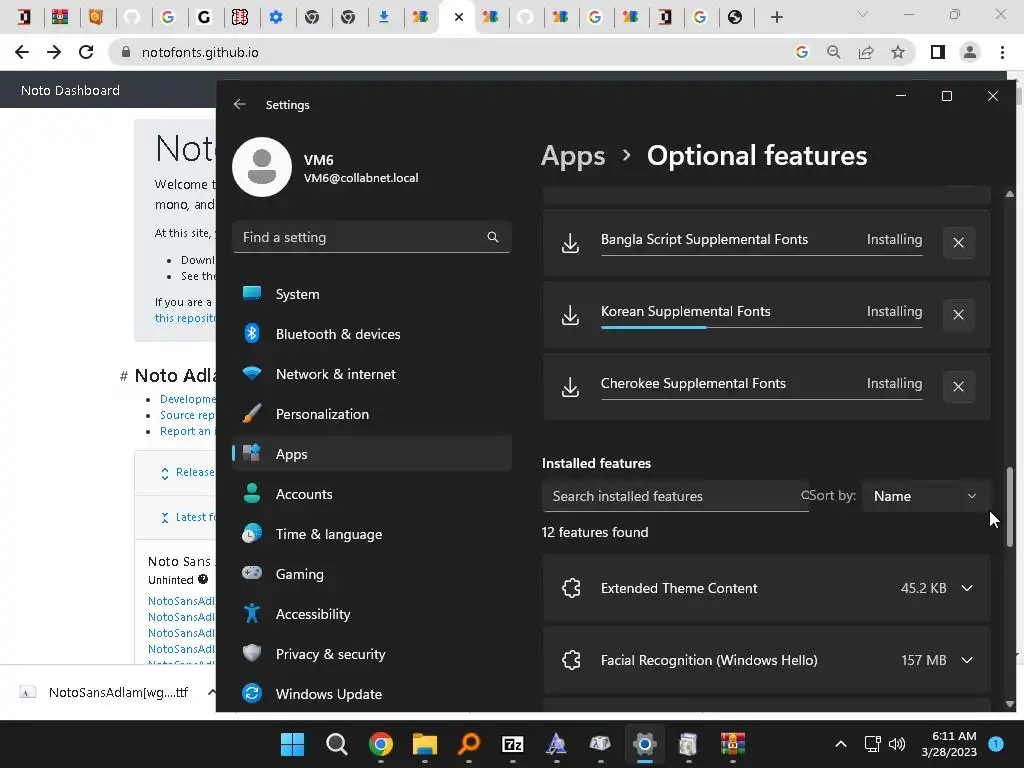Click the Settings vertical scrollbar thumb
The width and height of the screenshot is (1024, 768).
tap(1010, 507)
